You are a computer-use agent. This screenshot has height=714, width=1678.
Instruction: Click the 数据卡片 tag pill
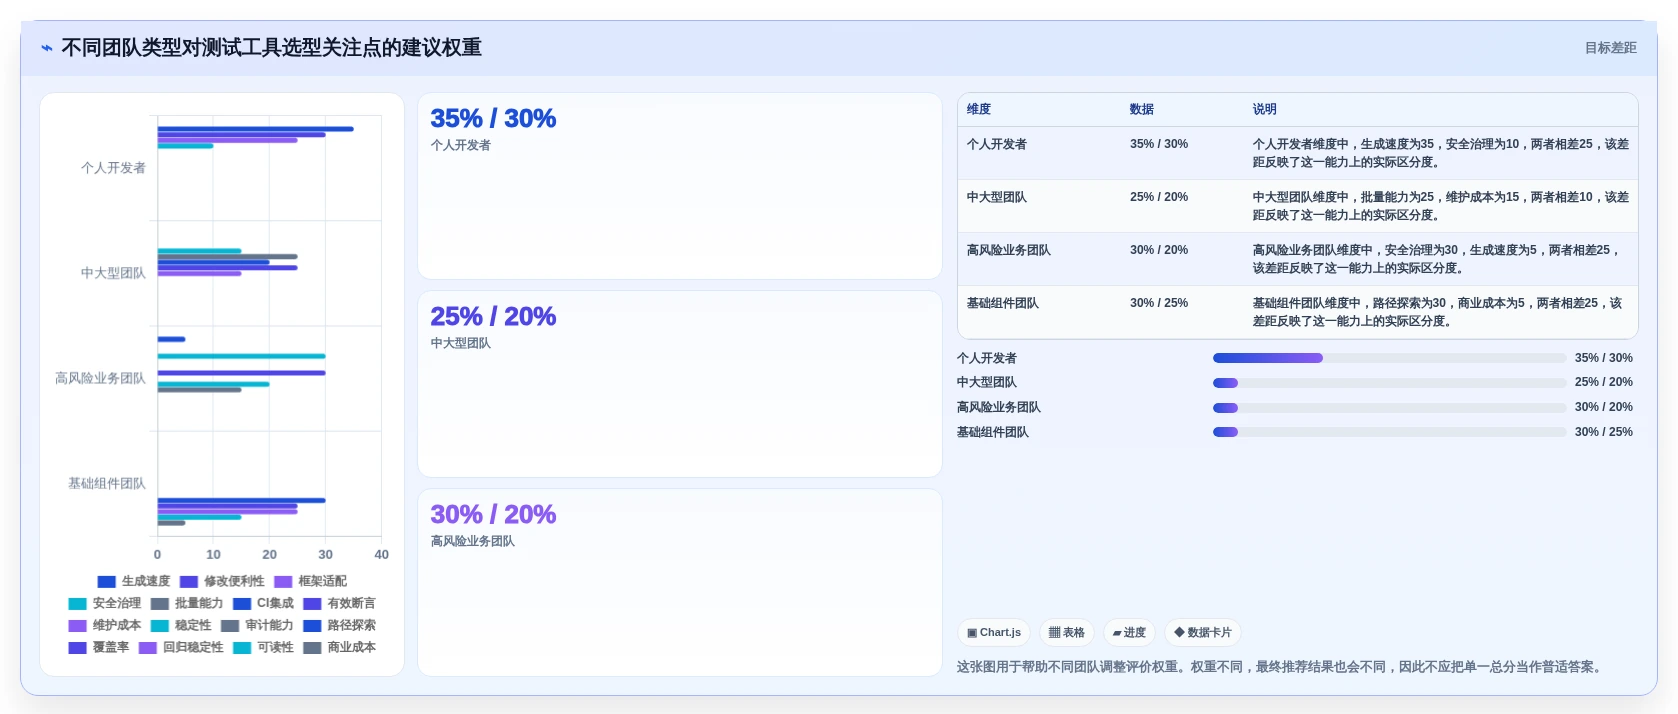click(x=1202, y=632)
